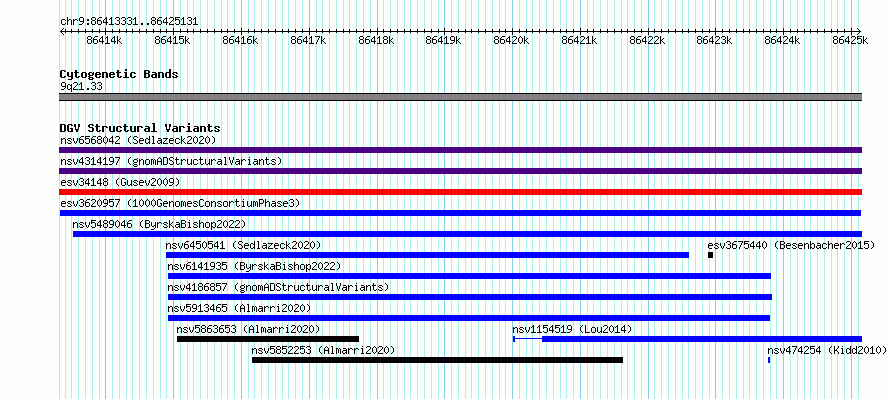Image resolution: width=890 pixels, height=399 pixels.
Task: Open esv3620957 (1000GenomesConsortiumPhase3) label
Action: 180,203
